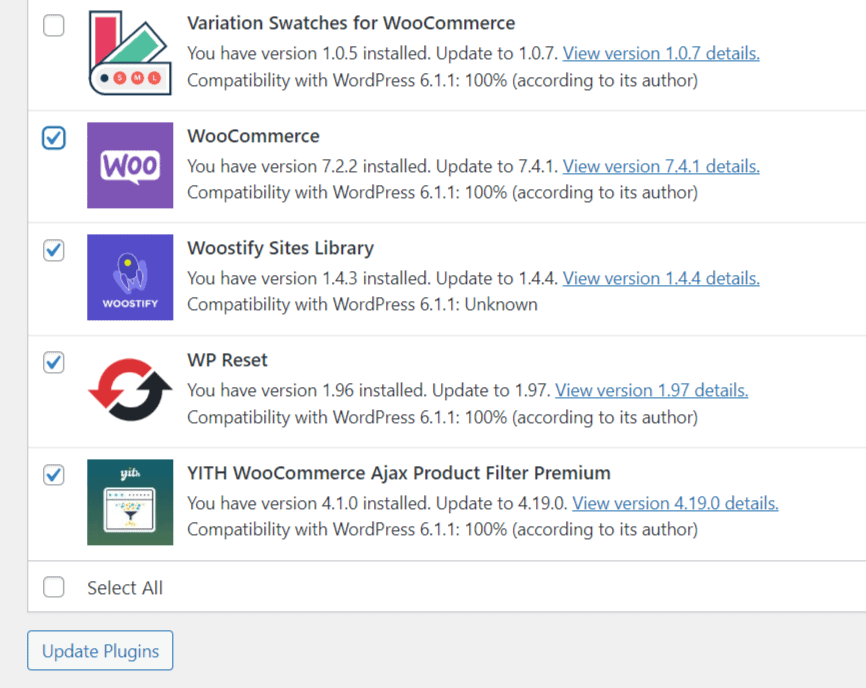The height and width of the screenshot is (688, 866).
Task: Open View version 1.97 details link
Action: coord(652,390)
